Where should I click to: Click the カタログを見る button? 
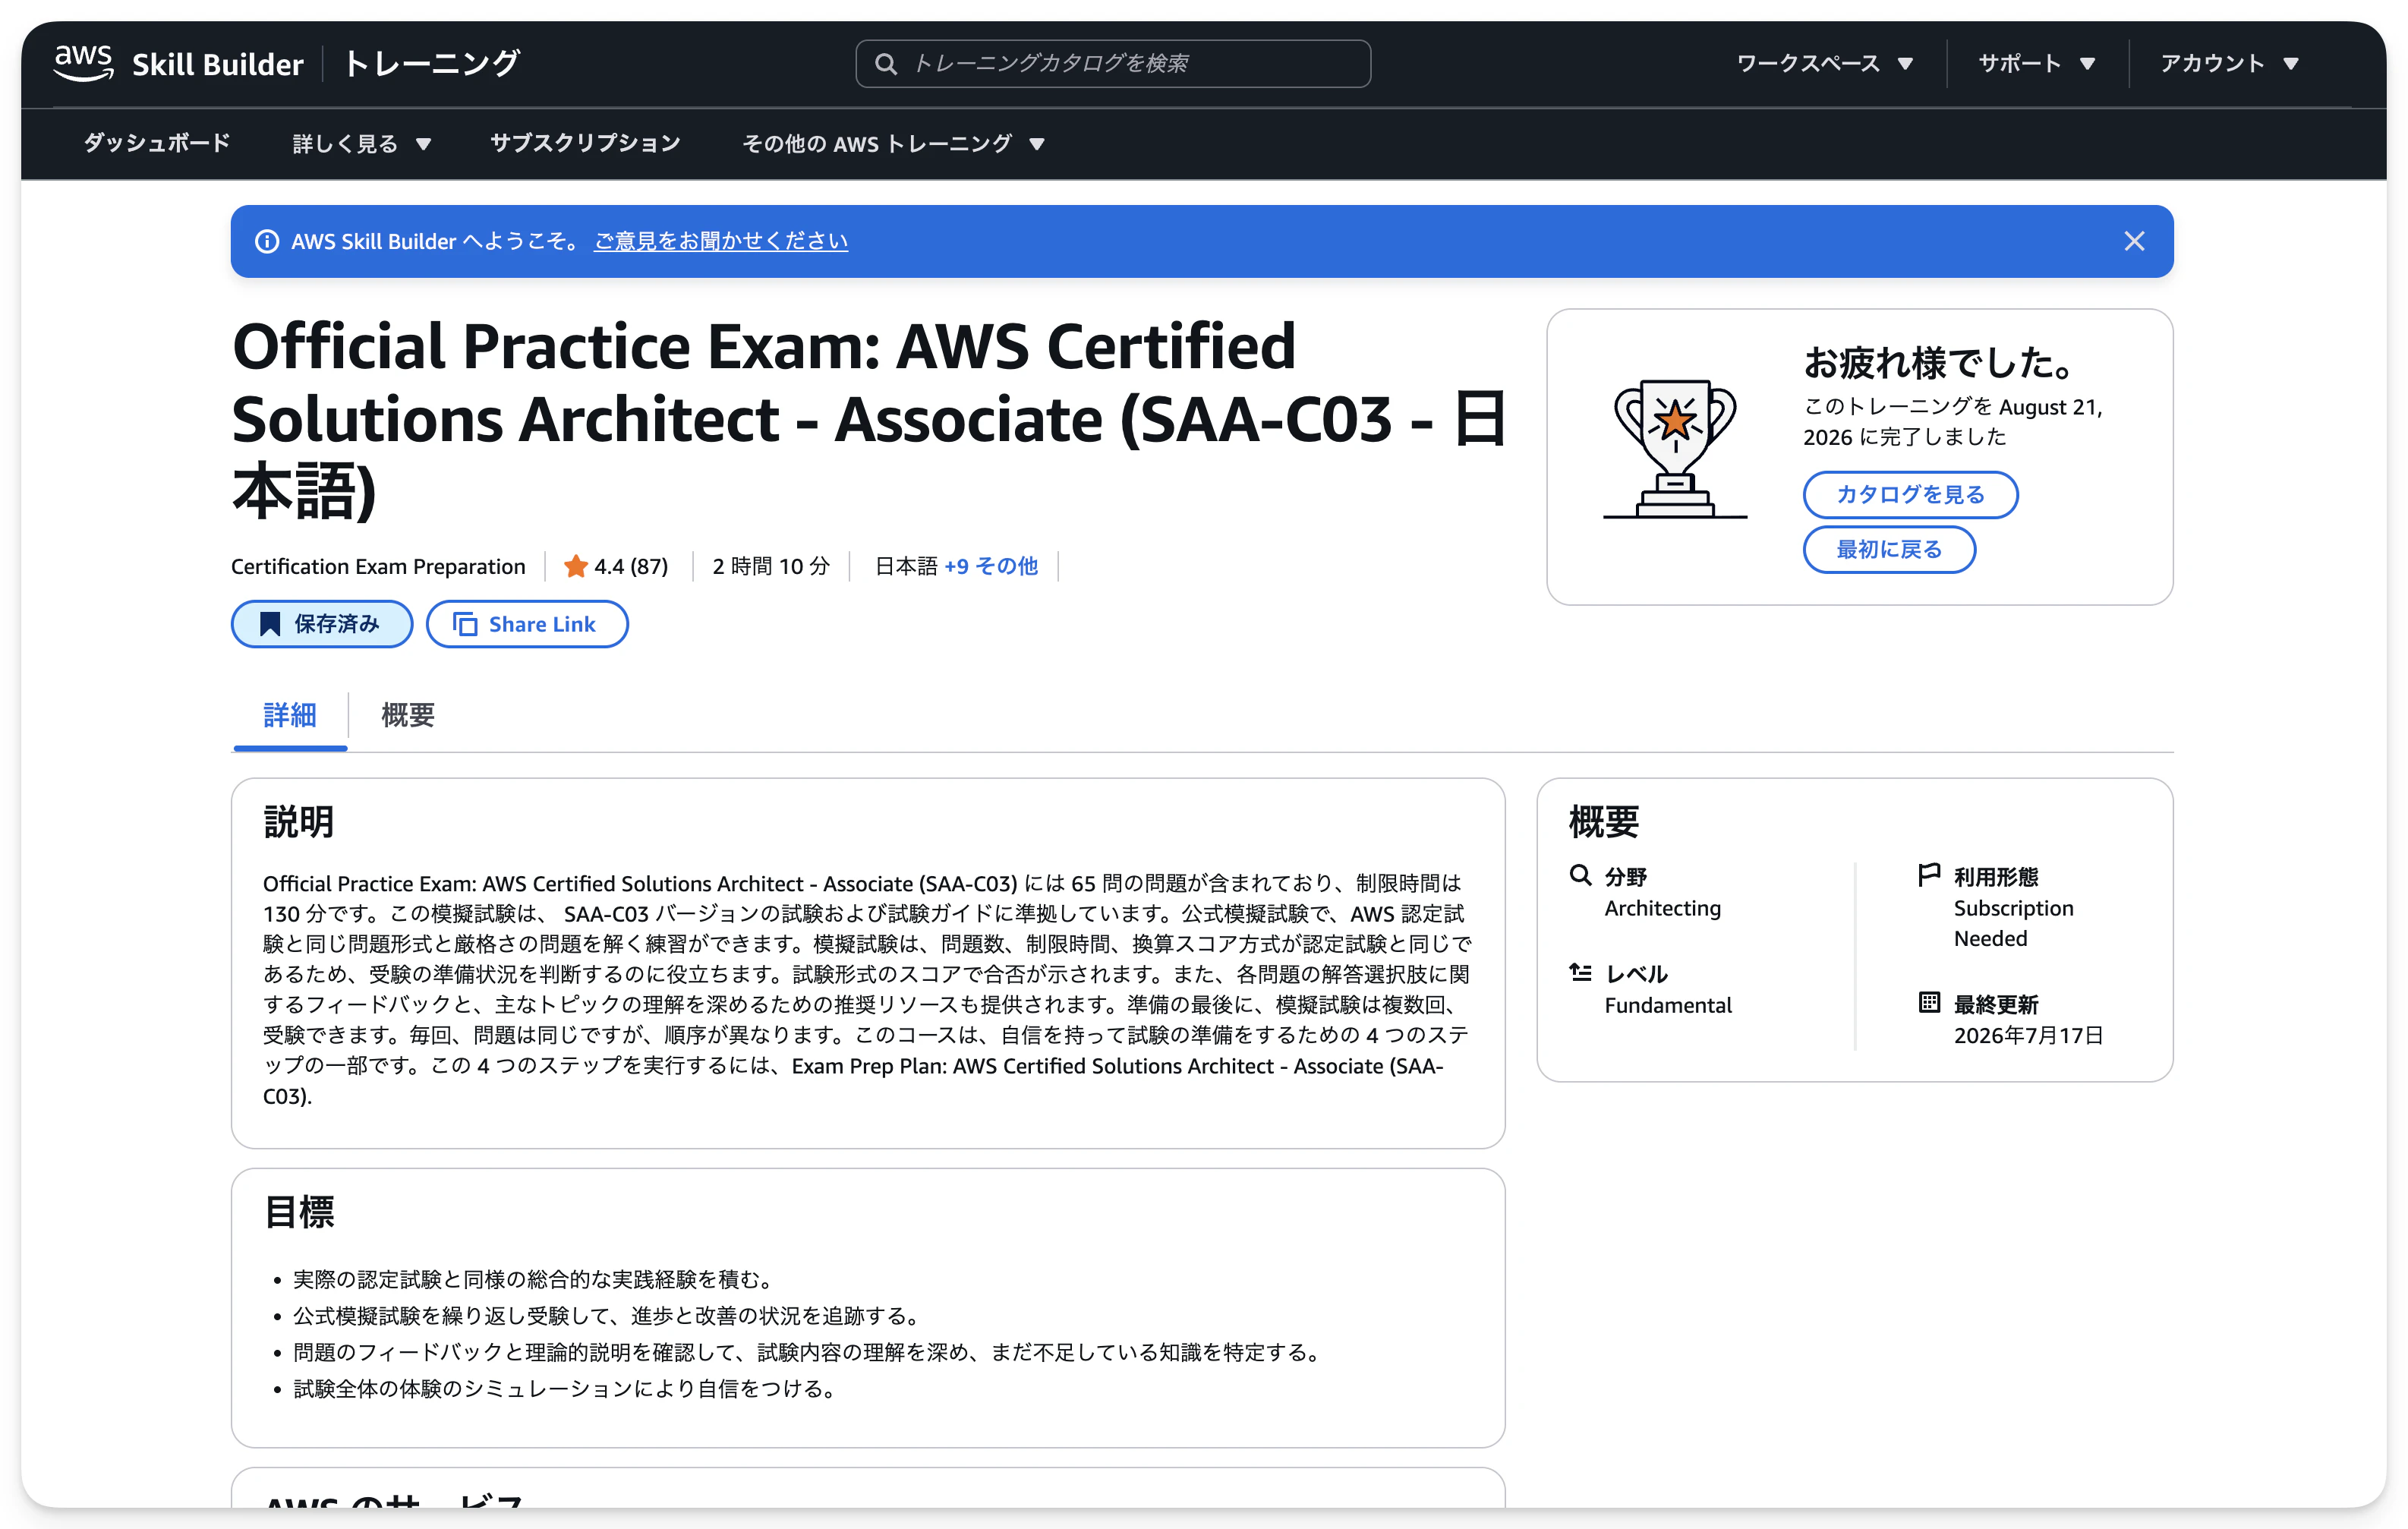pos(1910,494)
